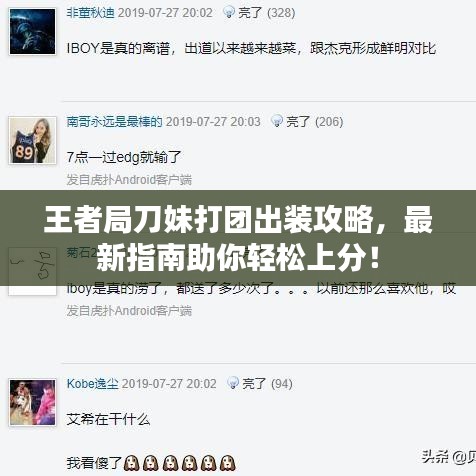
Task: Click the lightbulb icon beside 亮了 (94)
Action: (x=233, y=383)
